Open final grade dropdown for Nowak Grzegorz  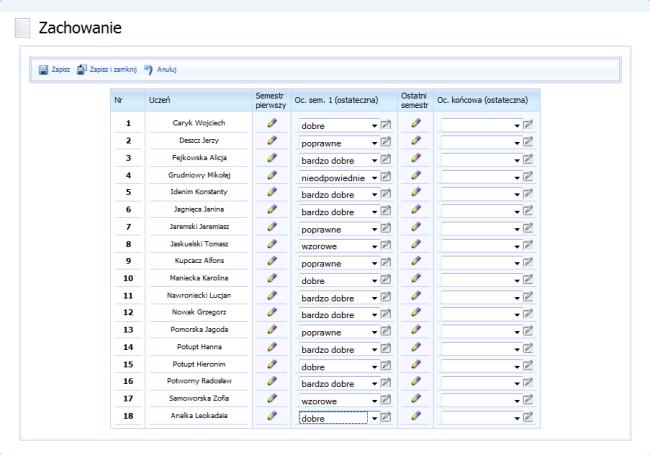(x=481, y=314)
